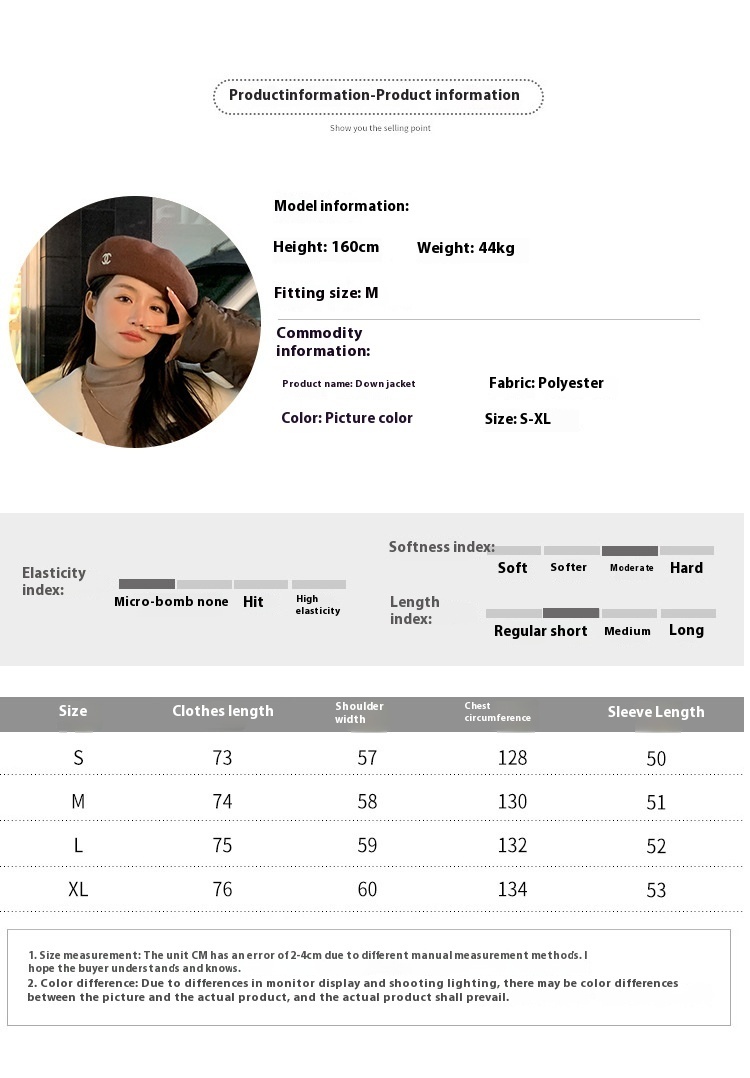Viewport: 750px width, 1078px height.
Task: Select the dark Length index bar segment
Action: coord(570,613)
